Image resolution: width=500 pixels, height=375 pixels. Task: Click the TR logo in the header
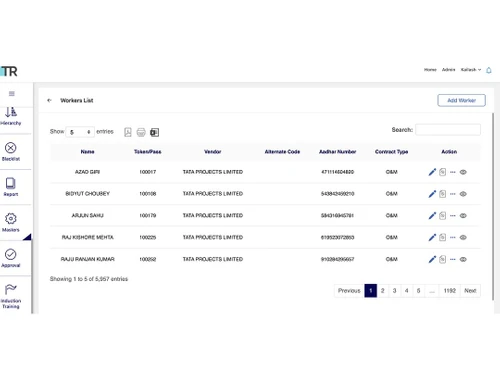[x=9, y=71]
